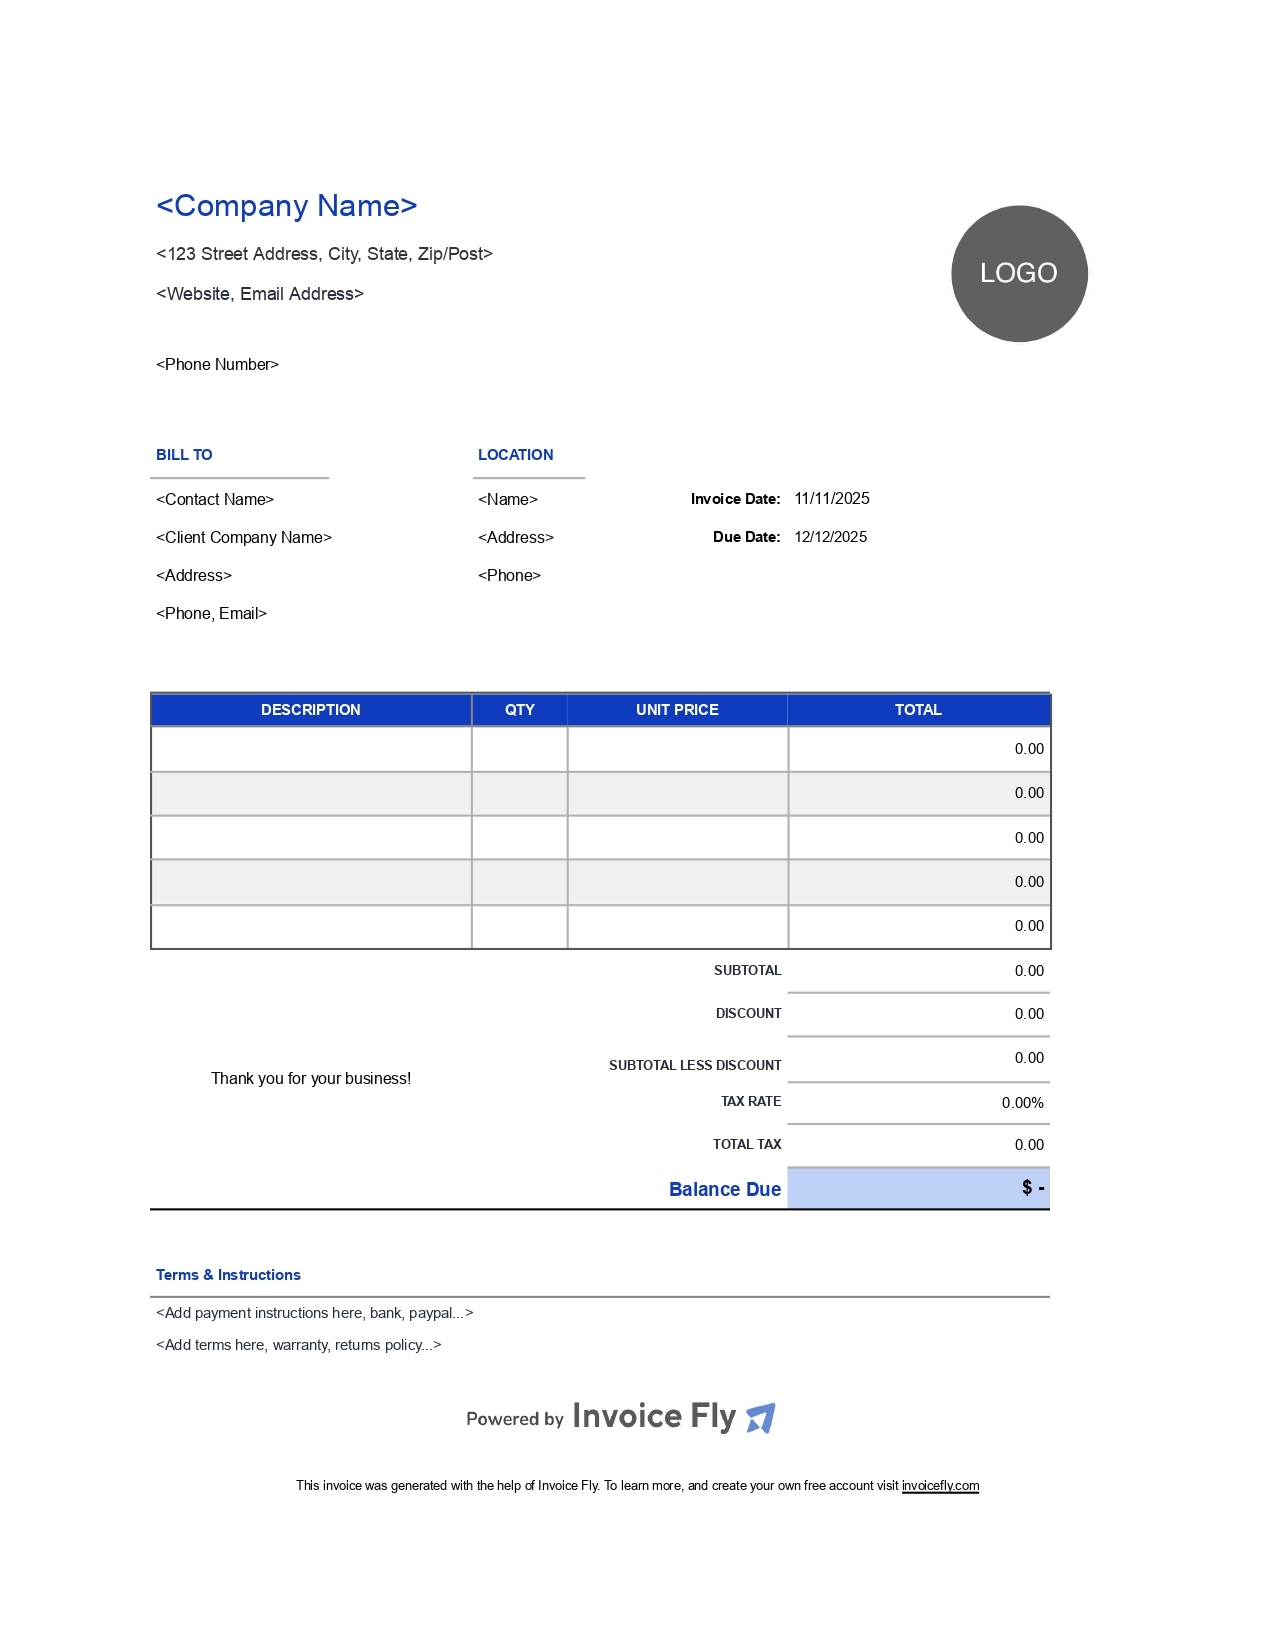The height and width of the screenshot is (1650, 1275).
Task: Click the highlighted Balance Due amount cell
Action: pos(918,1188)
